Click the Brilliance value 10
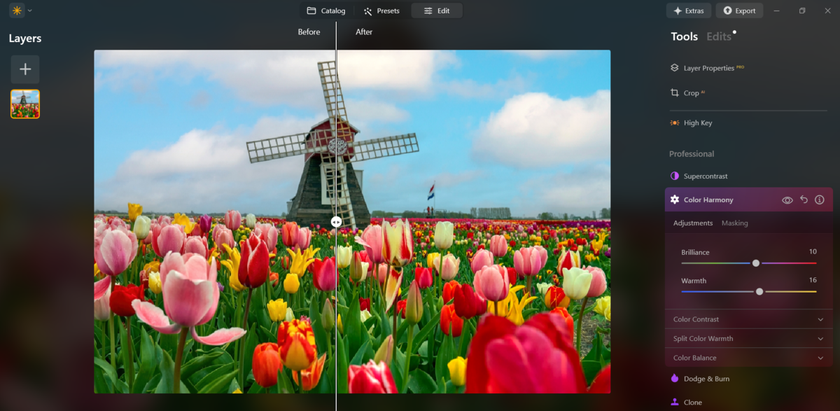 click(x=813, y=252)
